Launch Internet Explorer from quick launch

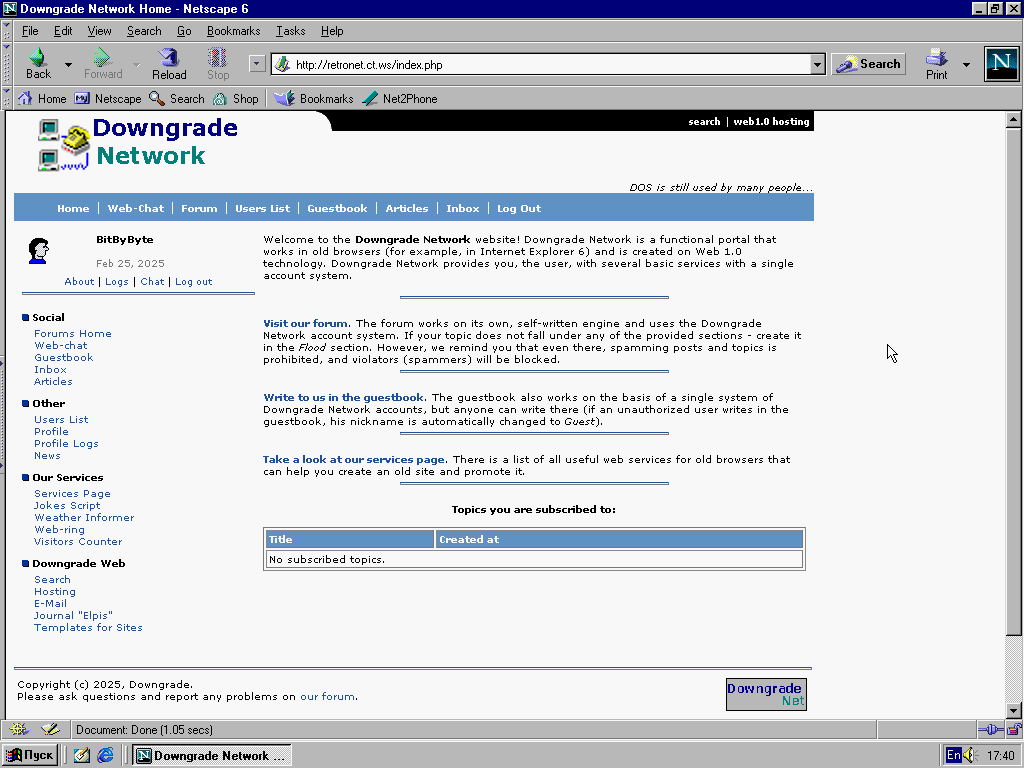(x=105, y=755)
